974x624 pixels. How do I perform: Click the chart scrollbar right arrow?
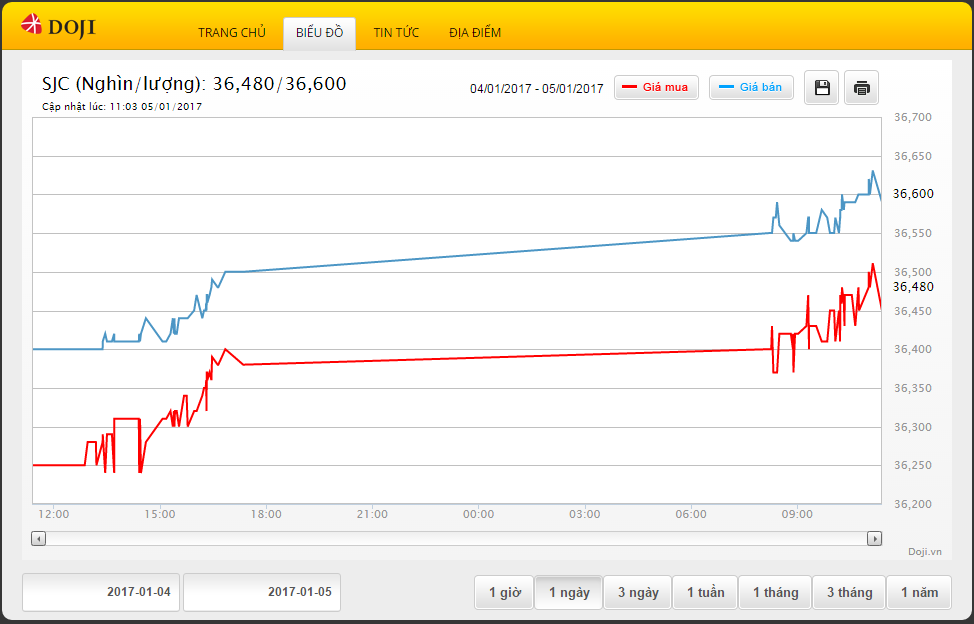point(875,539)
